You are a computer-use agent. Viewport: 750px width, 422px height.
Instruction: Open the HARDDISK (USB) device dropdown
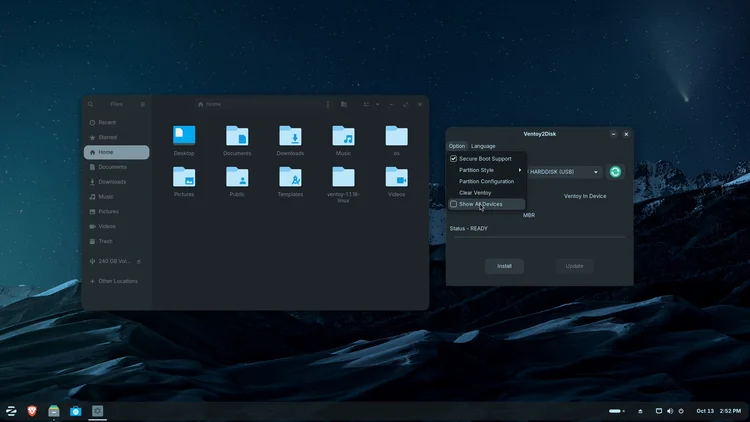pos(564,172)
